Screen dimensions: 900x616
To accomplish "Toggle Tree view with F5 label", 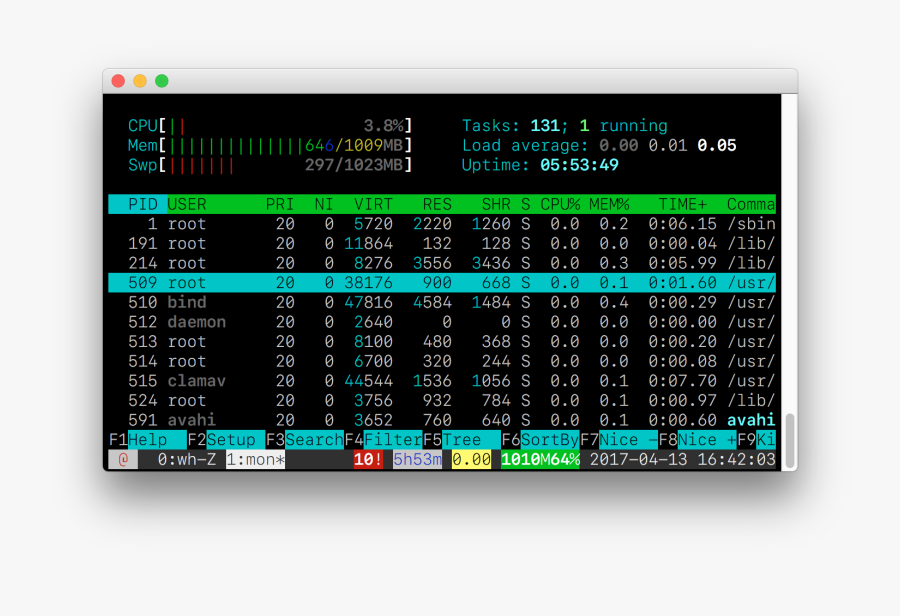I will (461, 440).
